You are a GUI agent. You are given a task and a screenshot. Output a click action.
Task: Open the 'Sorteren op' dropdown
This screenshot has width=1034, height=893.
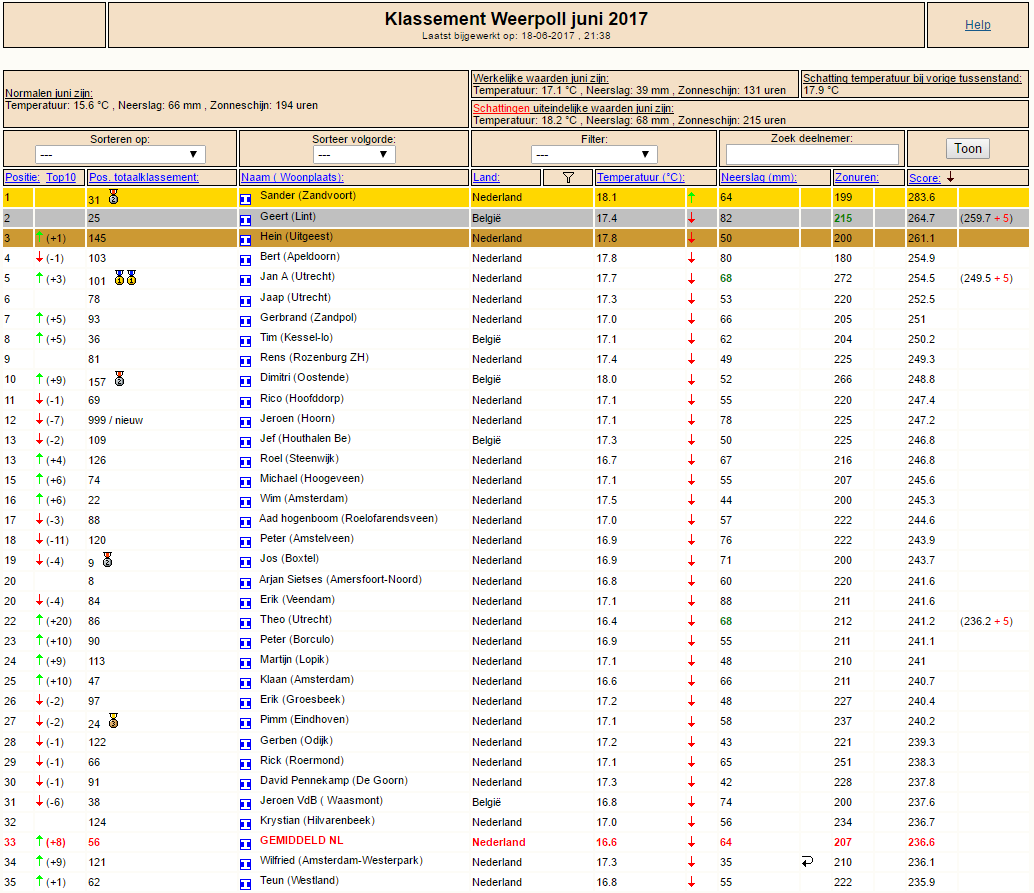[x=120, y=154]
